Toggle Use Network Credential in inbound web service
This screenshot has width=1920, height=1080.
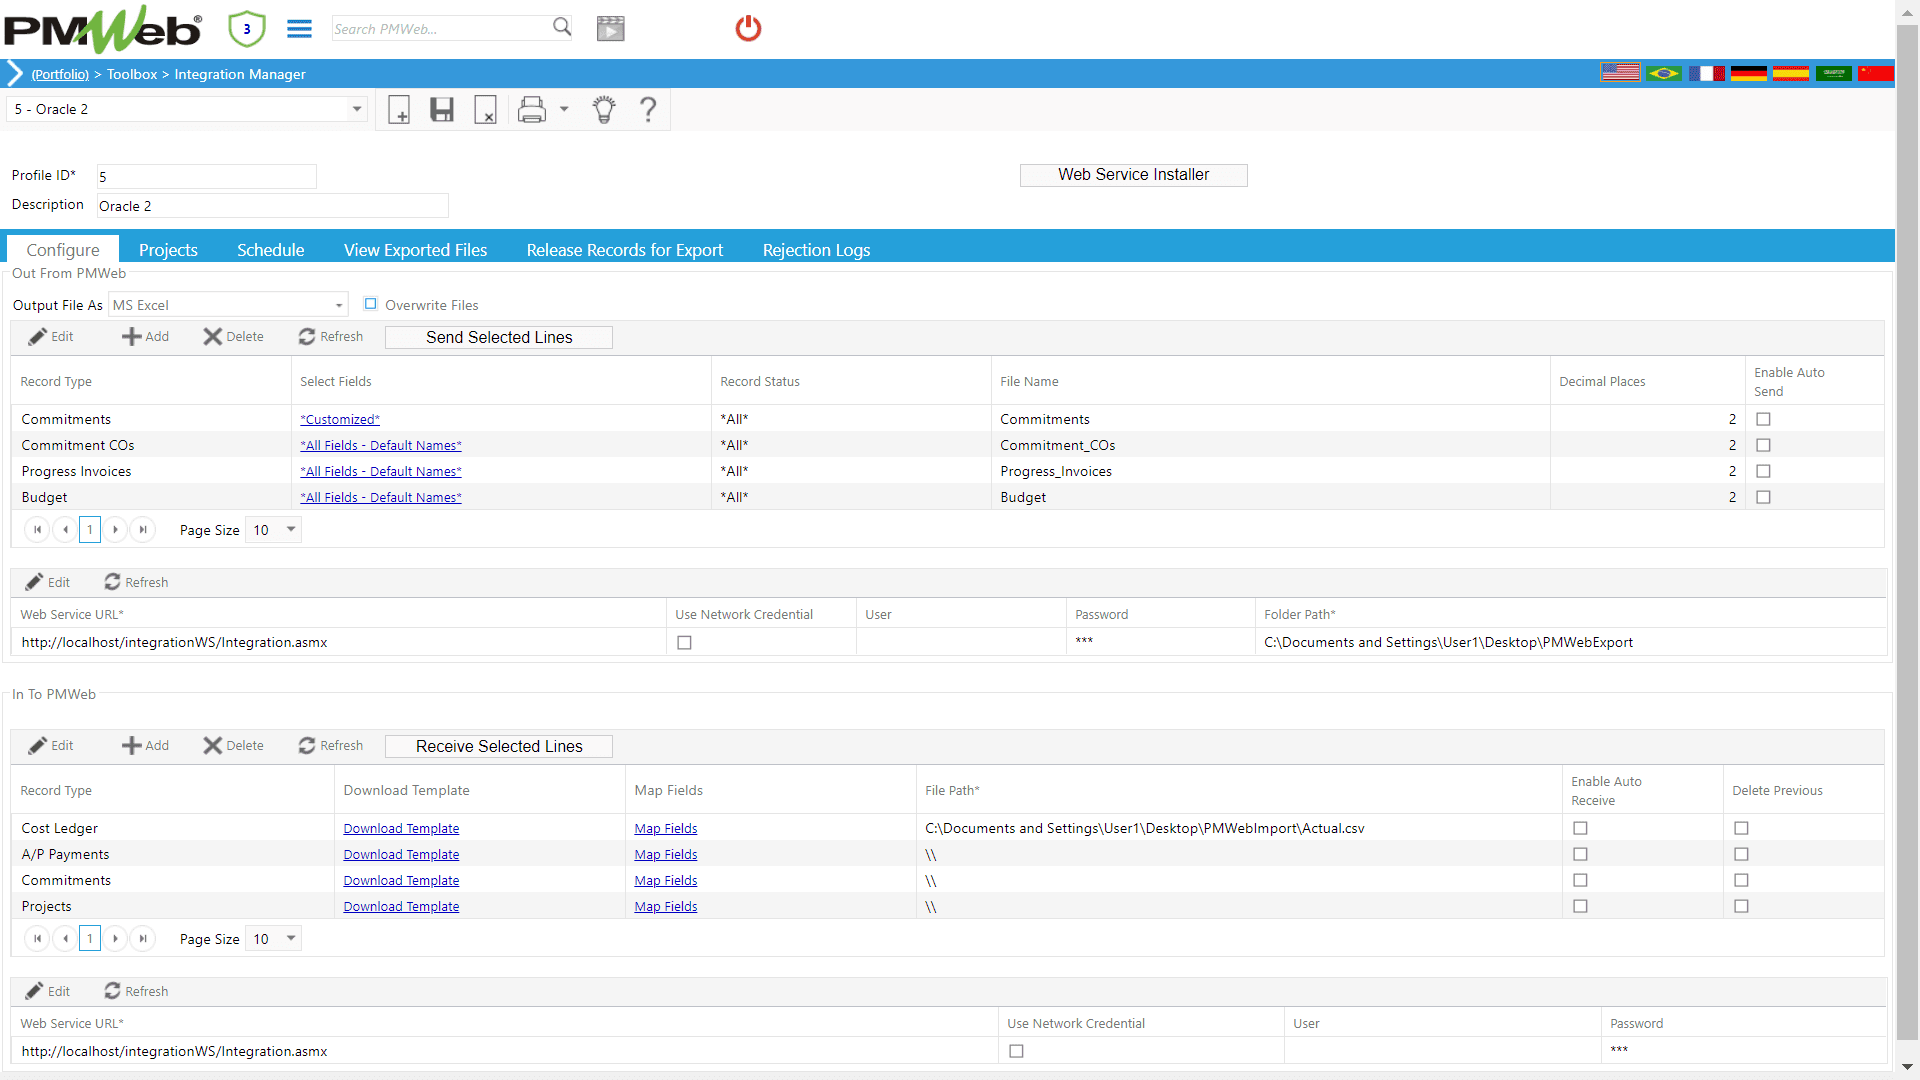click(x=1016, y=1052)
